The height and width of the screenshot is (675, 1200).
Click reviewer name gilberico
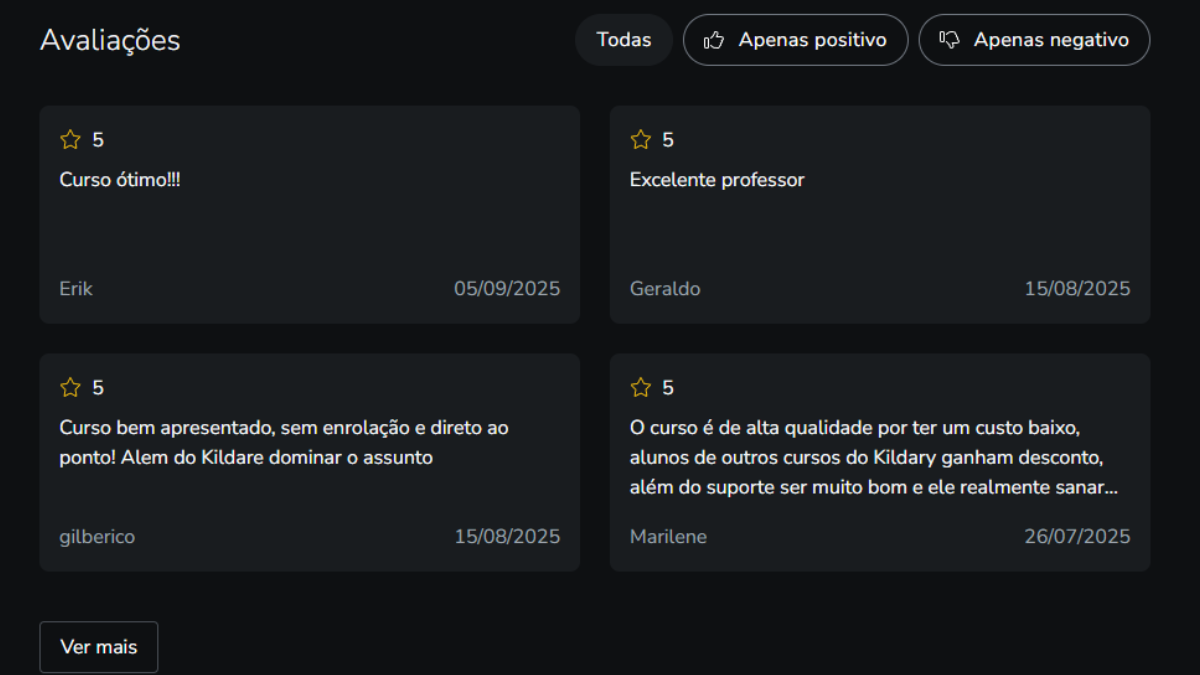pos(97,537)
